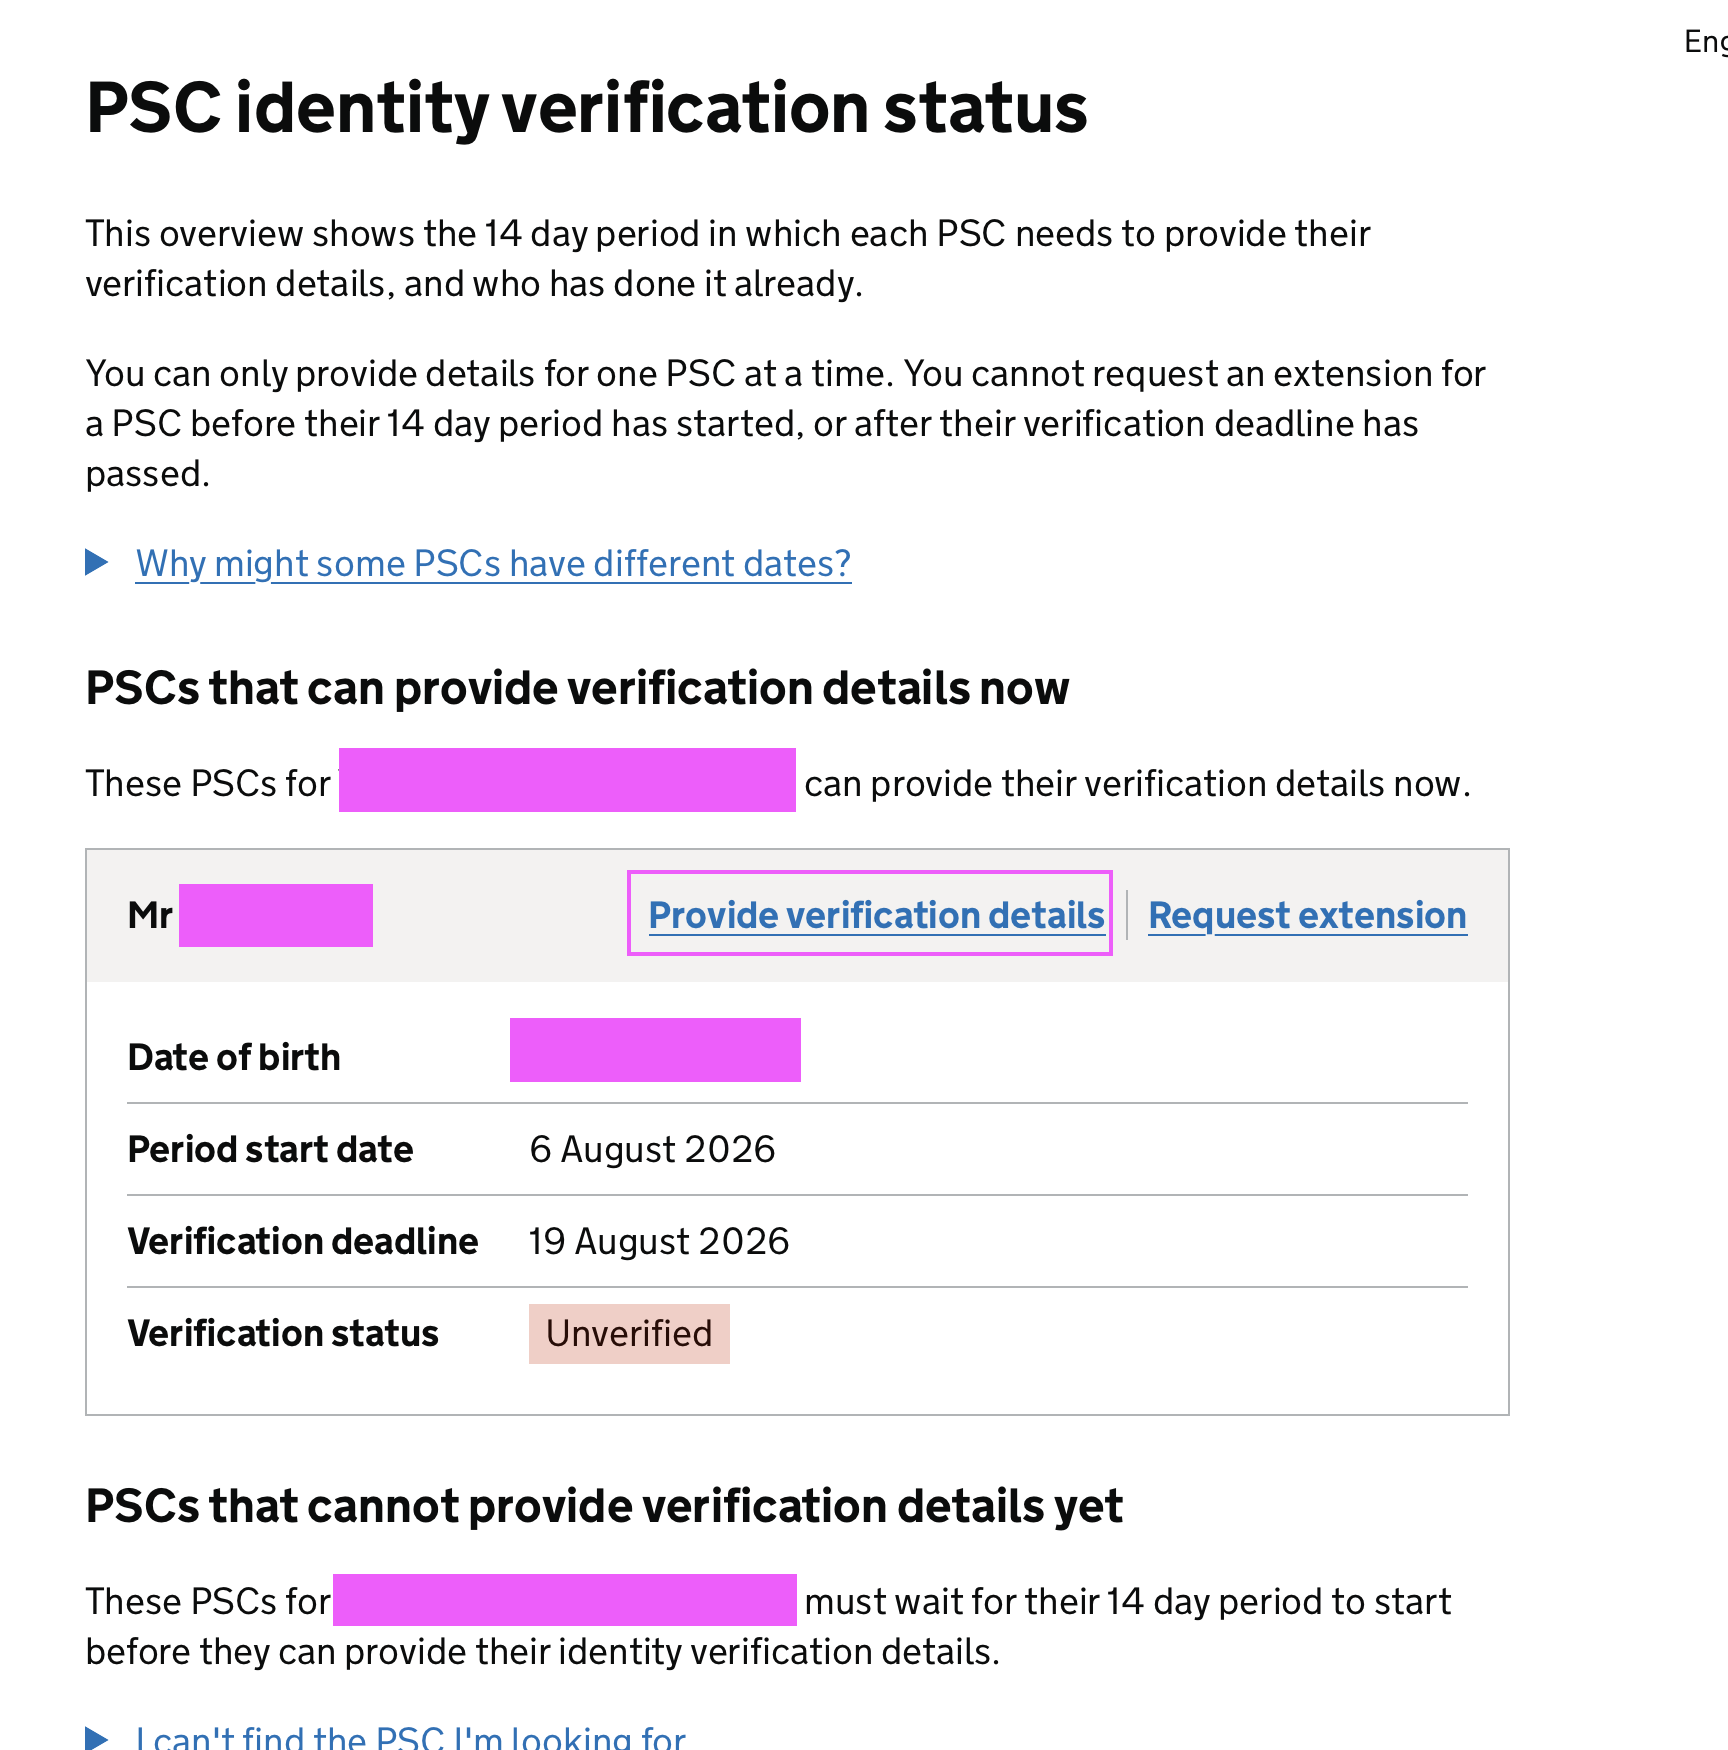This screenshot has height=1750, width=1728.
Task: Click the PSC identity verification status heading
Action: click(x=586, y=107)
